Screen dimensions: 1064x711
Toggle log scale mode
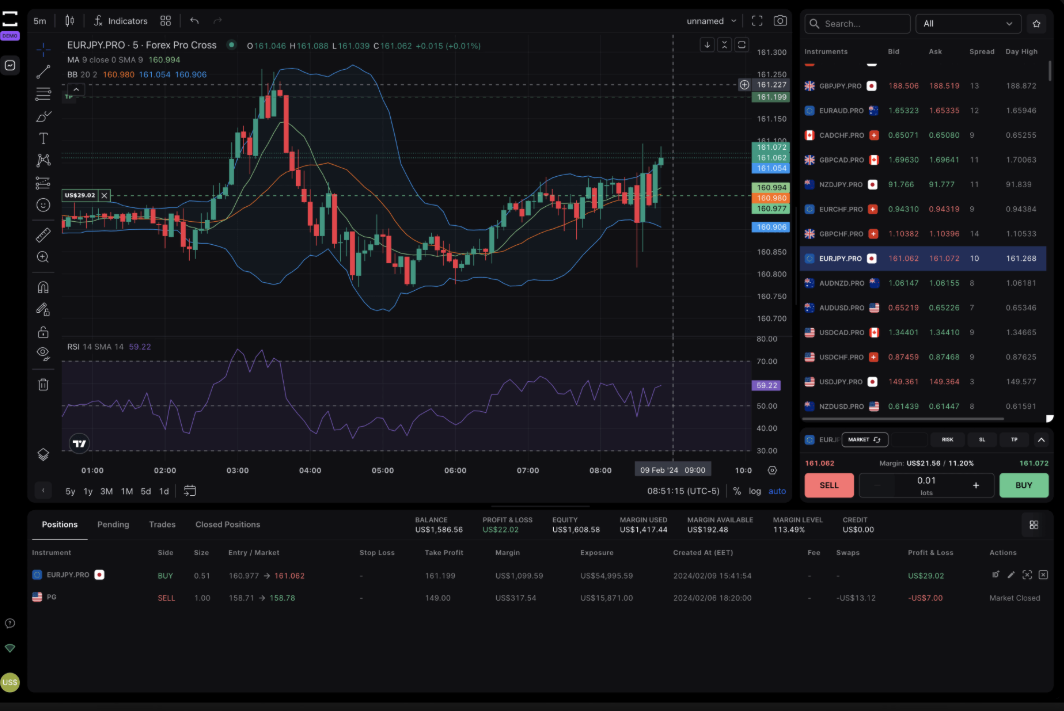[x=755, y=491]
